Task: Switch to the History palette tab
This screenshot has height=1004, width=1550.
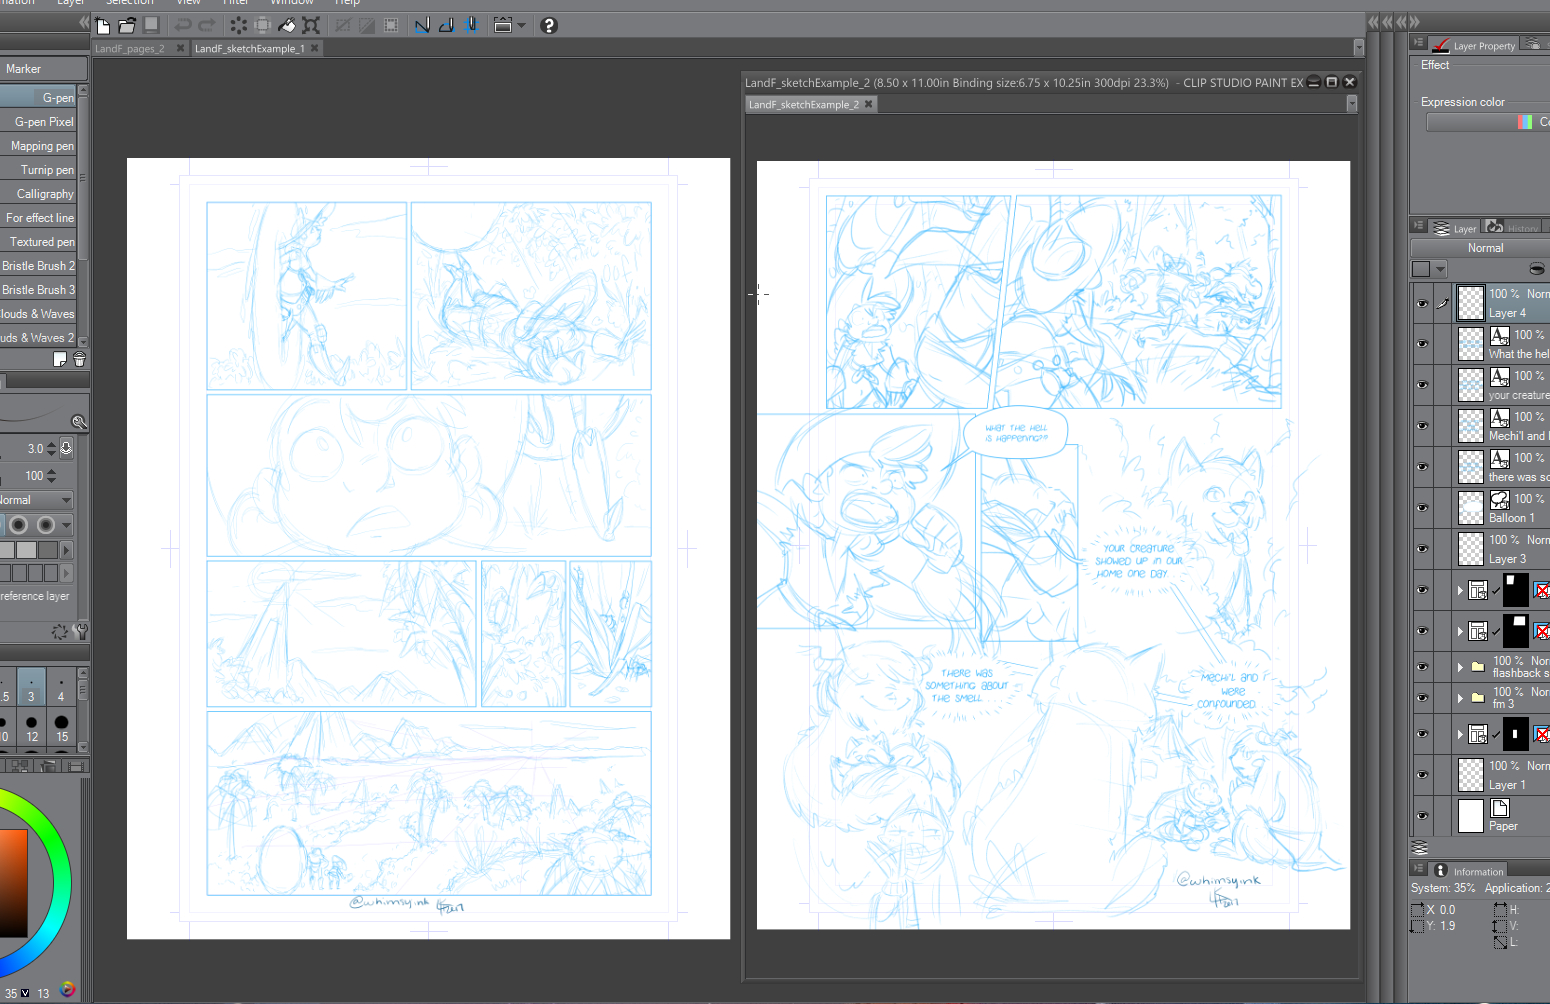Action: tap(1512, 227)
